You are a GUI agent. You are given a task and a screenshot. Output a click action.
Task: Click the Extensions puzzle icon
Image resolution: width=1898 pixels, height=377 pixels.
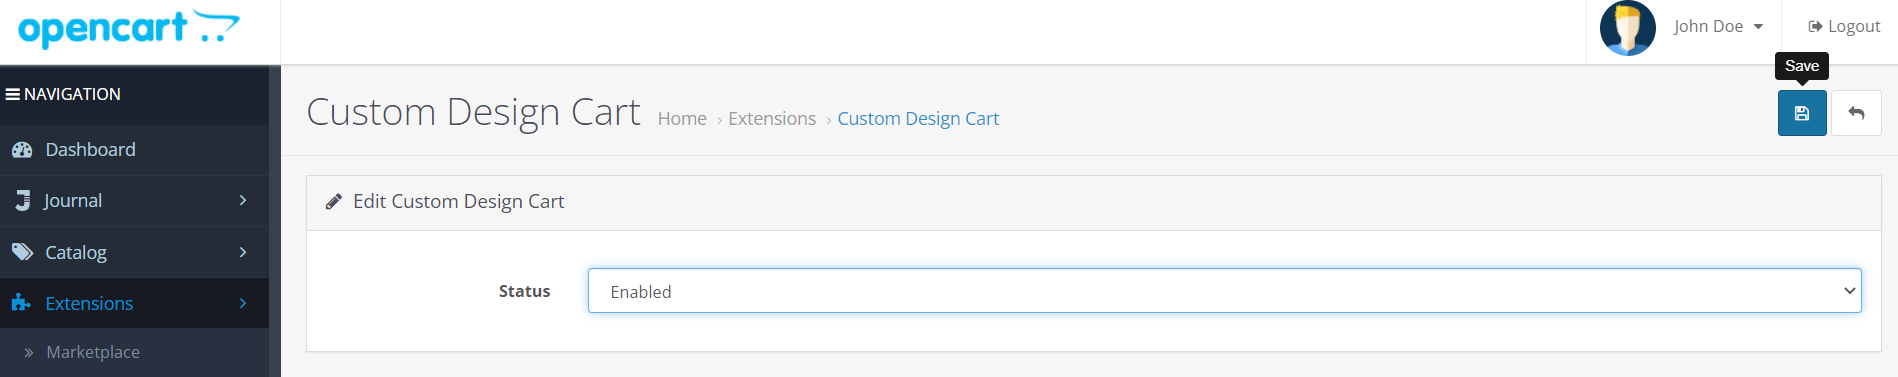(x=21, y=303)
